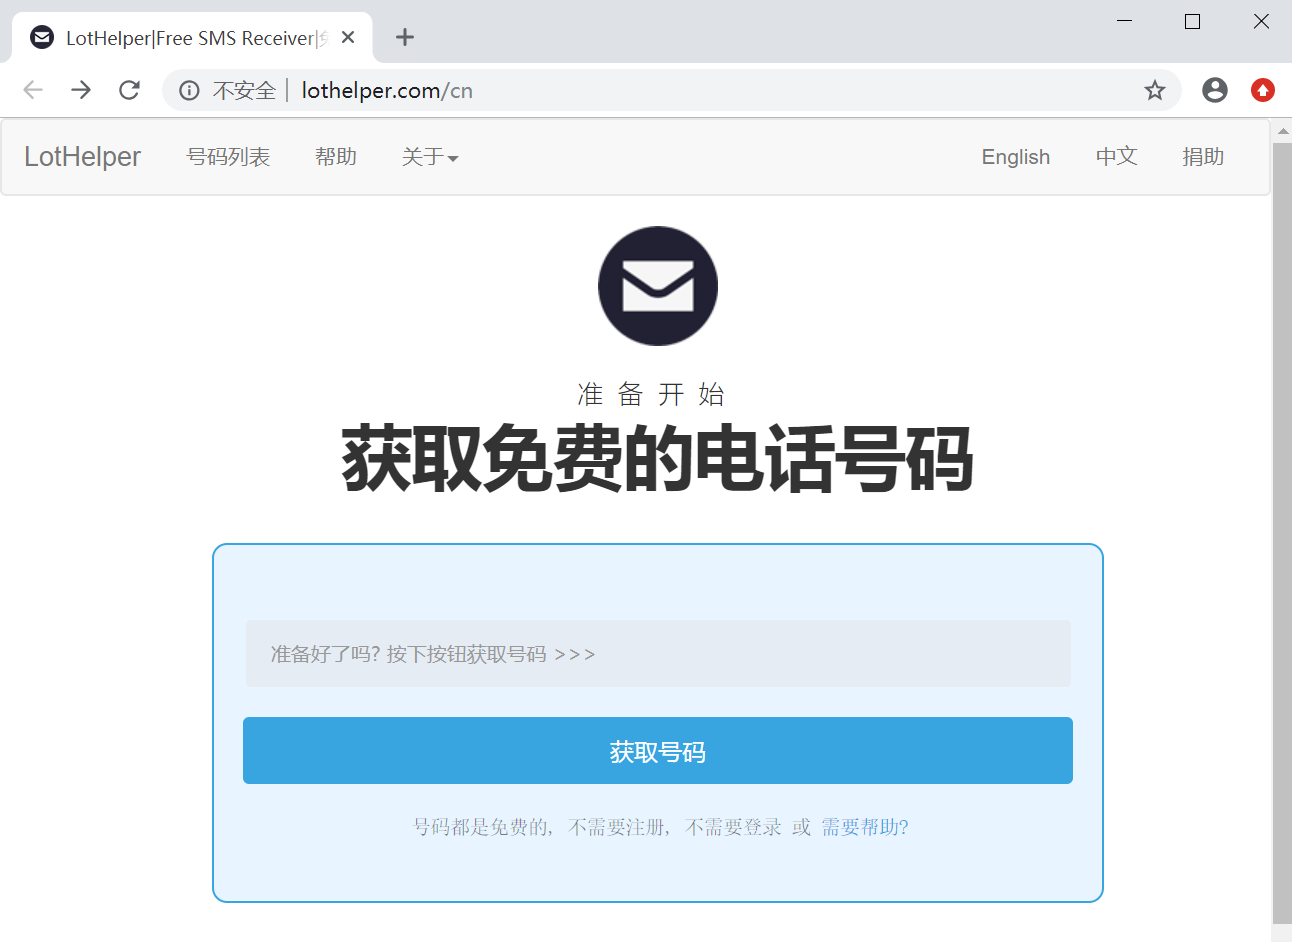This screenshot has width=1292, height=942.
Task: Open a new tab with the plus button
Action: coord(405,38)
